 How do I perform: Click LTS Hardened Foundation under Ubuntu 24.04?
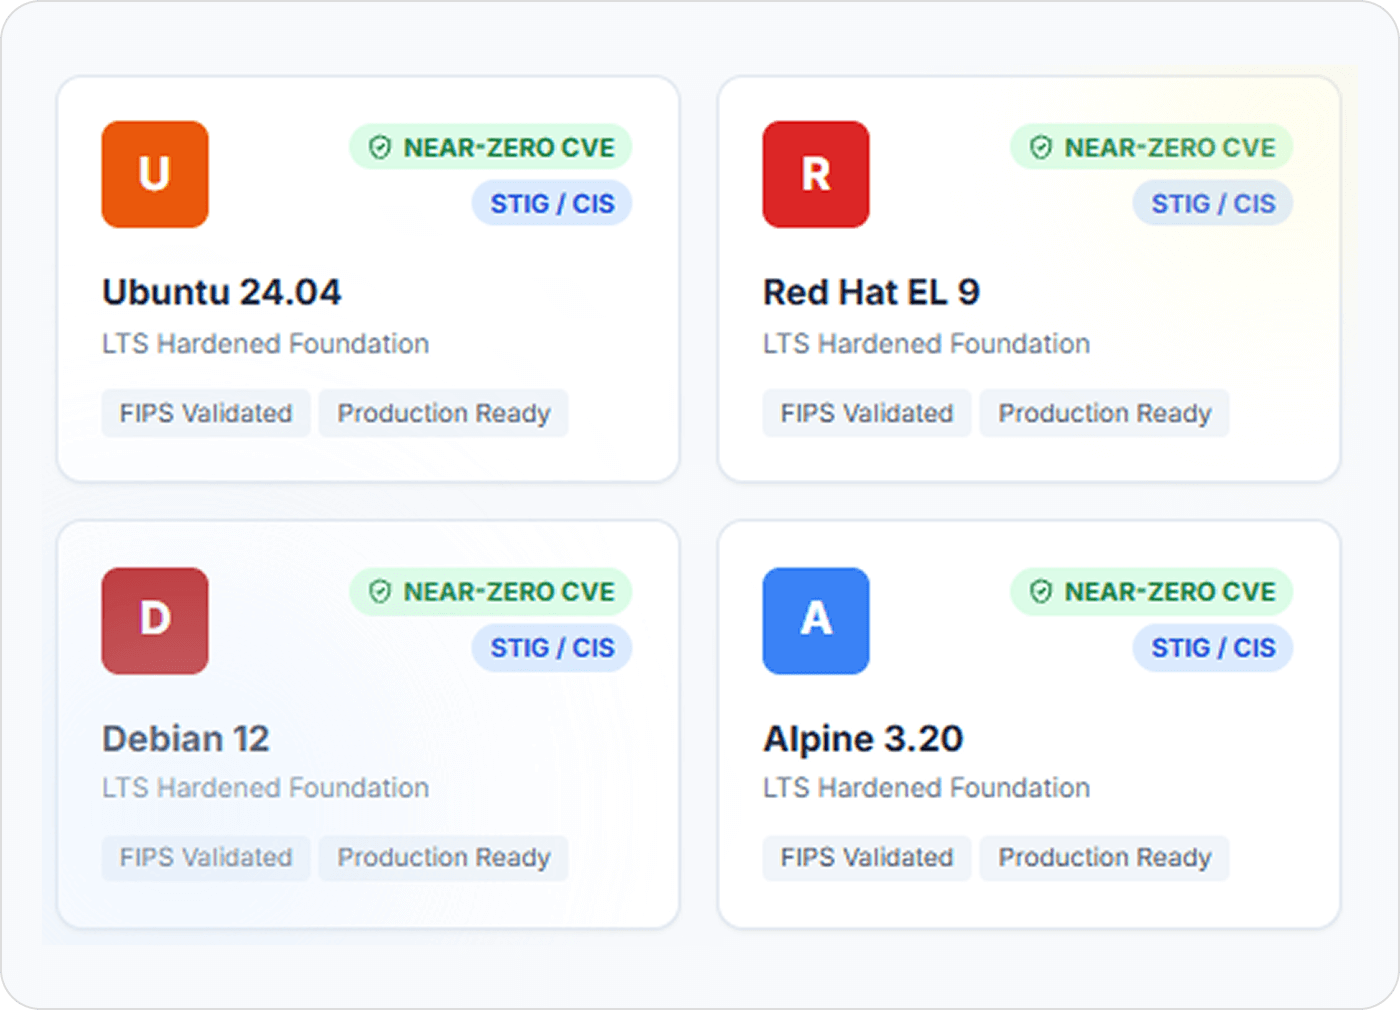point(266,344)
